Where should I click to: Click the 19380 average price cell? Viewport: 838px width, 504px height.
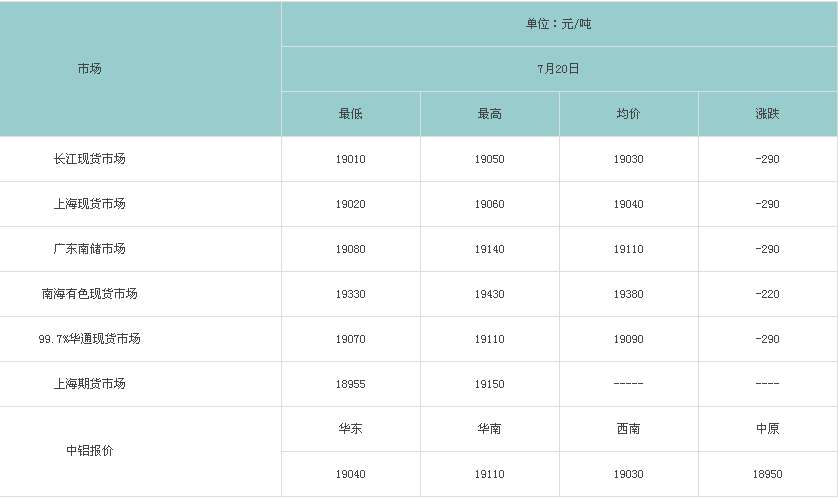point(628,294)
